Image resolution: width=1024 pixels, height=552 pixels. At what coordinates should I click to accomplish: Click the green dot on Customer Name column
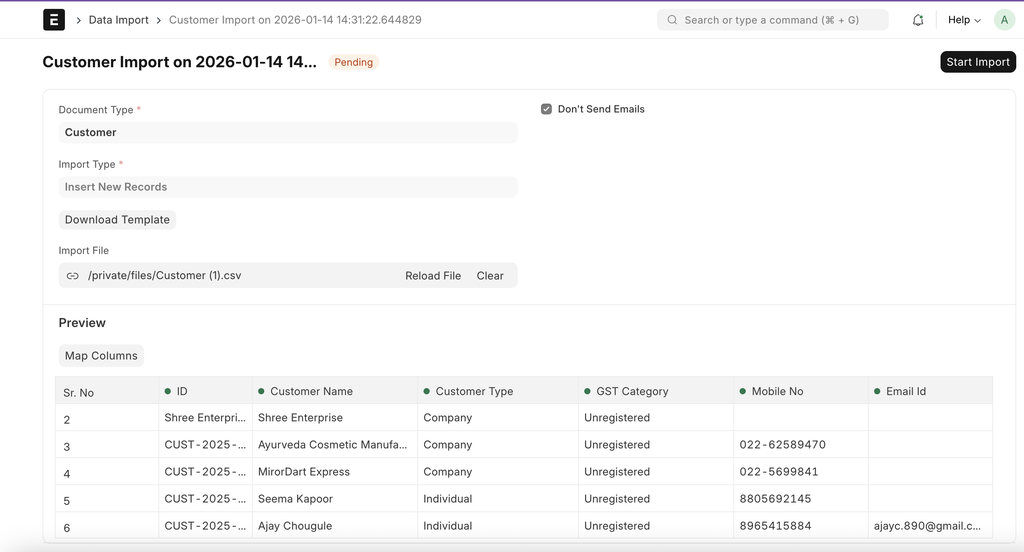[x=261, y=391]
